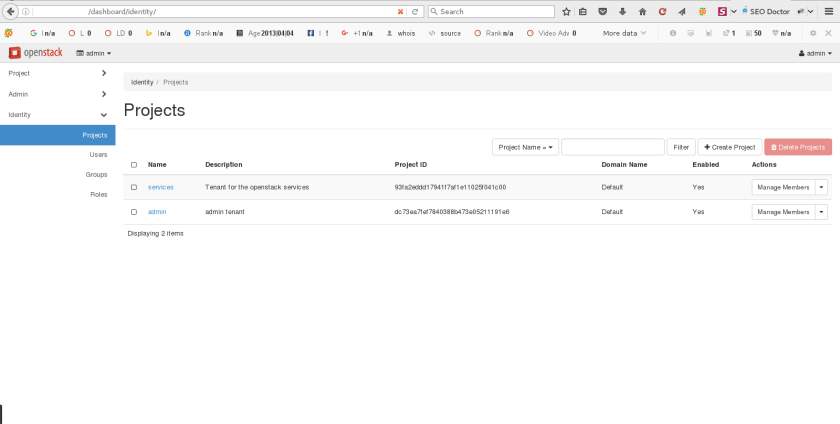Click the Create Project button

pos(730,147)
